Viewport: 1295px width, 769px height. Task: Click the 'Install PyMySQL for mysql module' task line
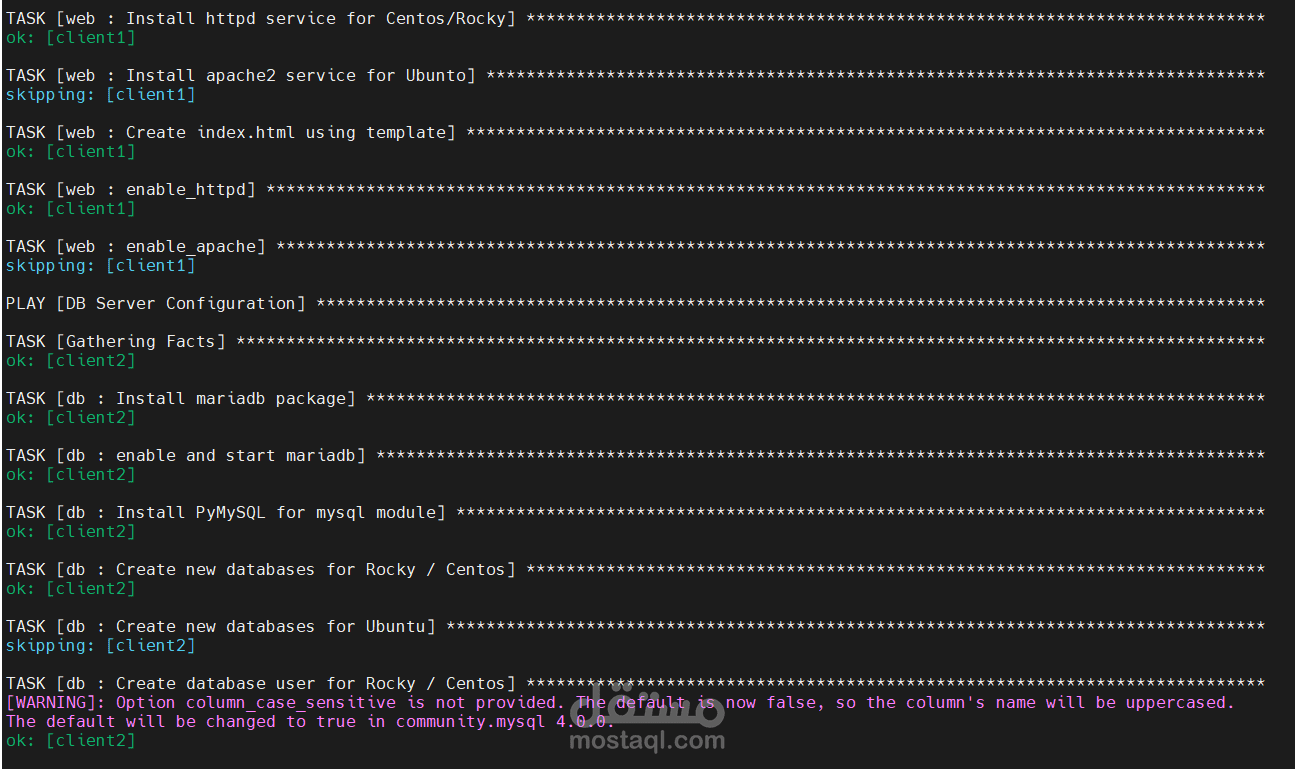coord(635,513)
